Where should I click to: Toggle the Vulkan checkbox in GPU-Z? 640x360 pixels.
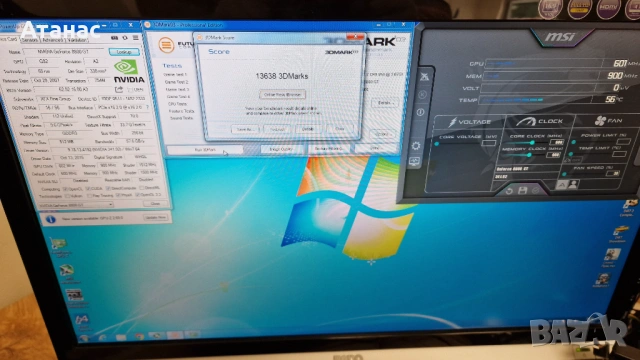click(68, 196)
